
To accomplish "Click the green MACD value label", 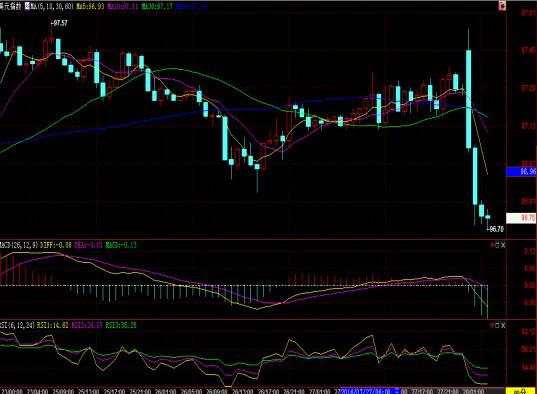I will [x=121, y=245].
